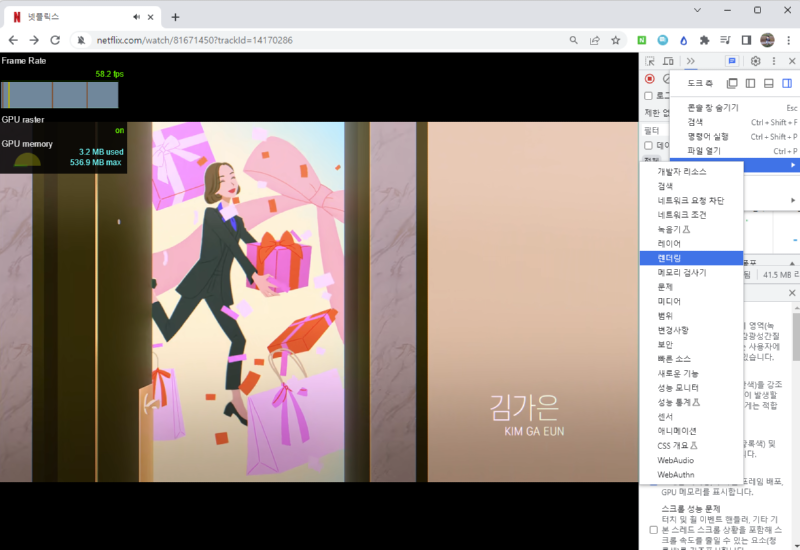Mute the Netflix tab audio icon
The width and height of the screenshot is (800, 550).
[x=135, y=16]
